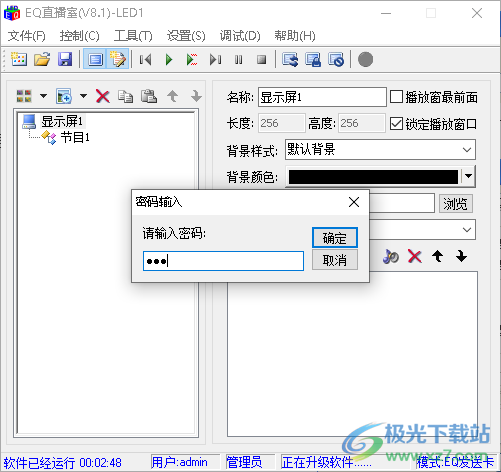
Task: Click the send-to-screen monitor arrow icon
Action: coord(290,60)
